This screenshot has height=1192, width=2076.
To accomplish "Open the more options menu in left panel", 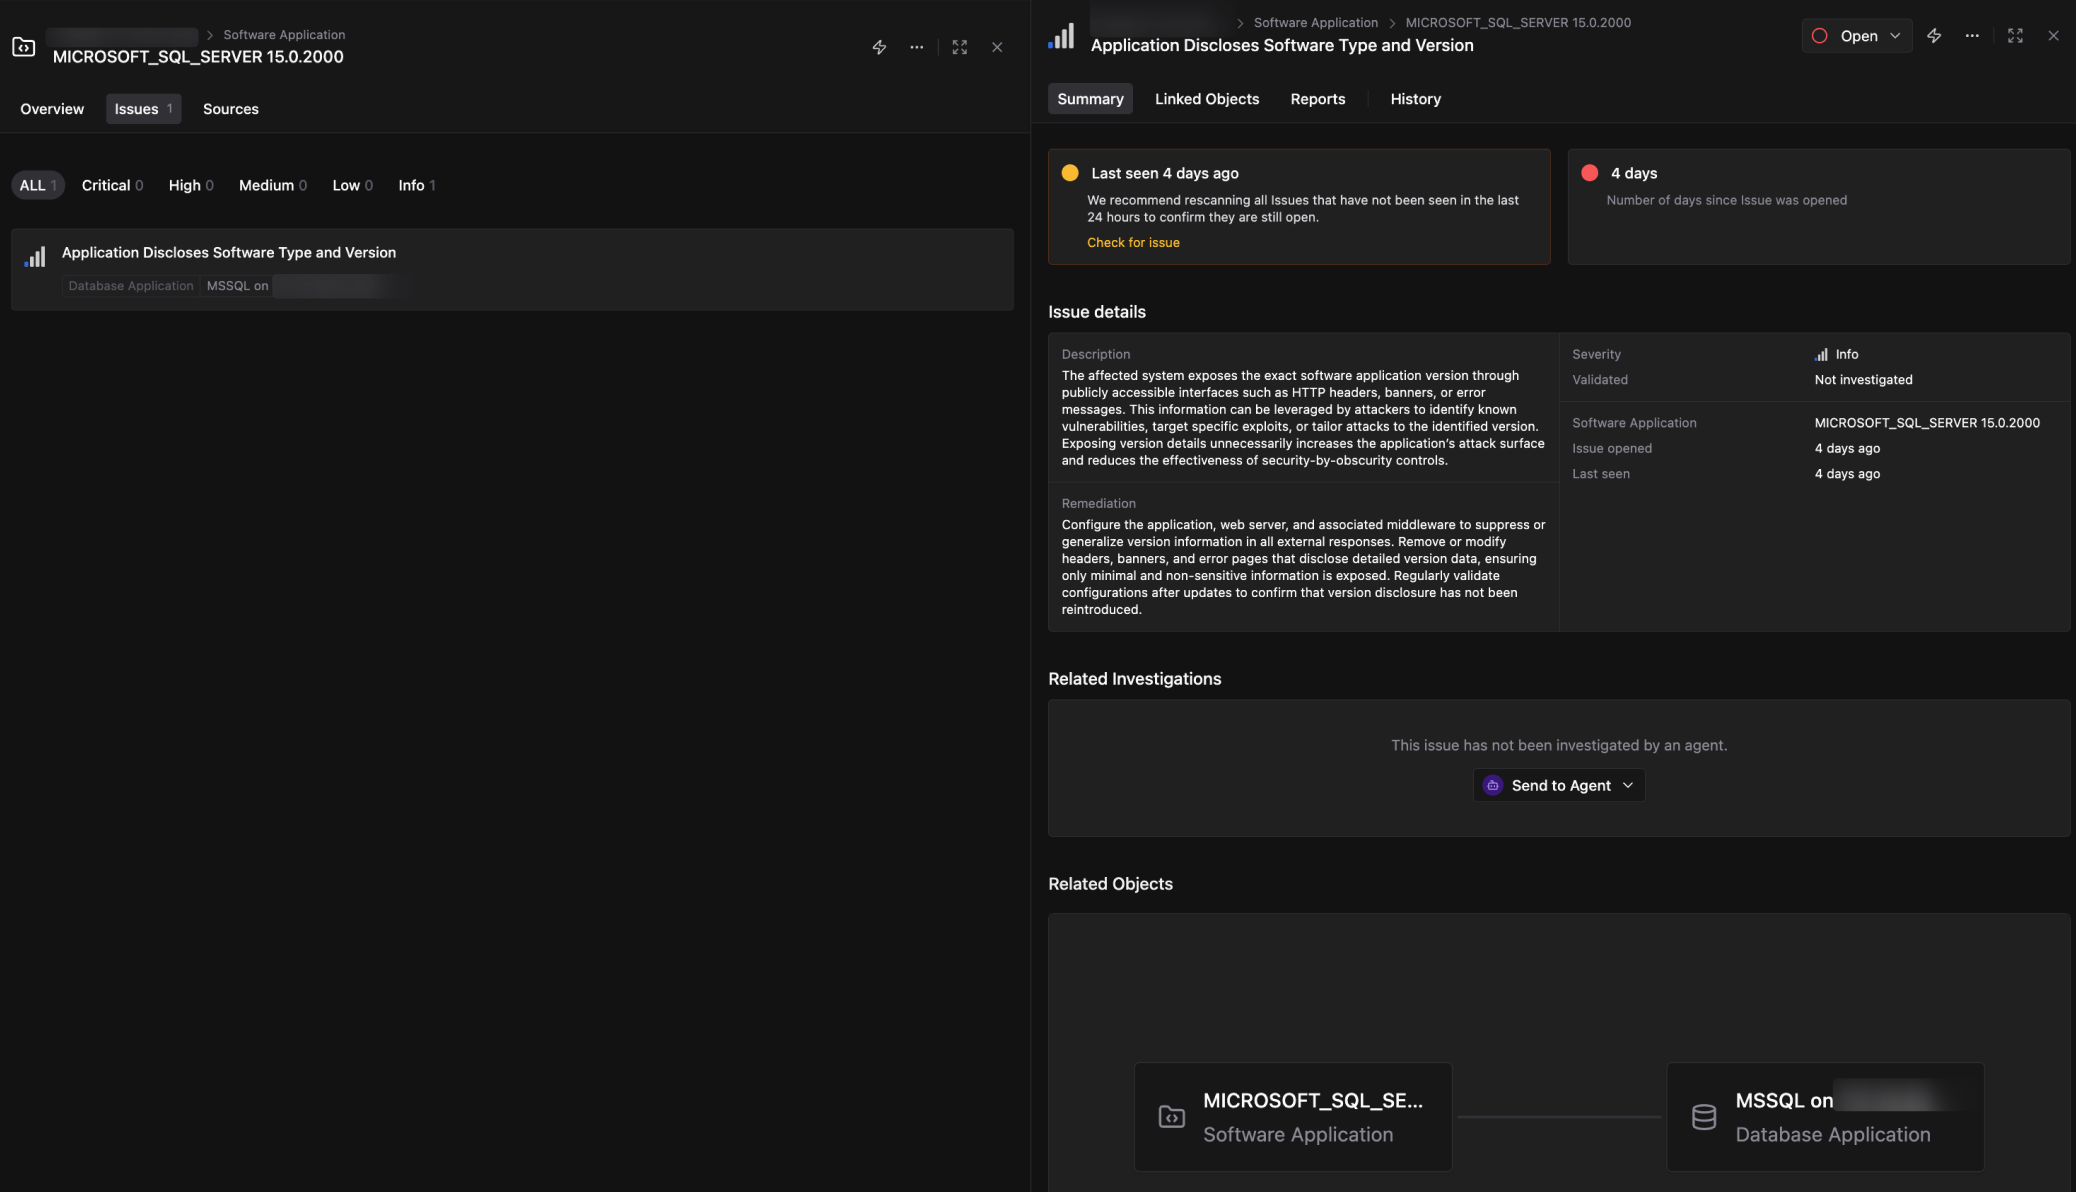I will pyautogui.click(x=917, y=47).
